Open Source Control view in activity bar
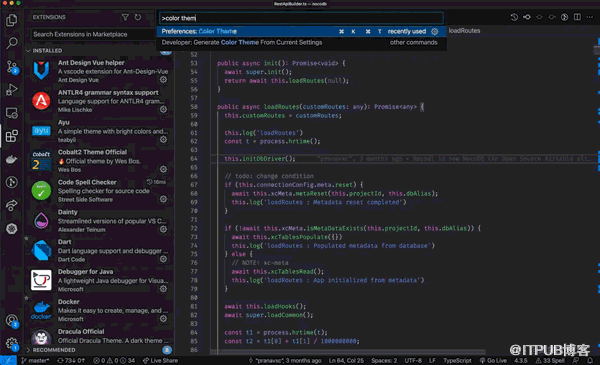 point(11,67)
